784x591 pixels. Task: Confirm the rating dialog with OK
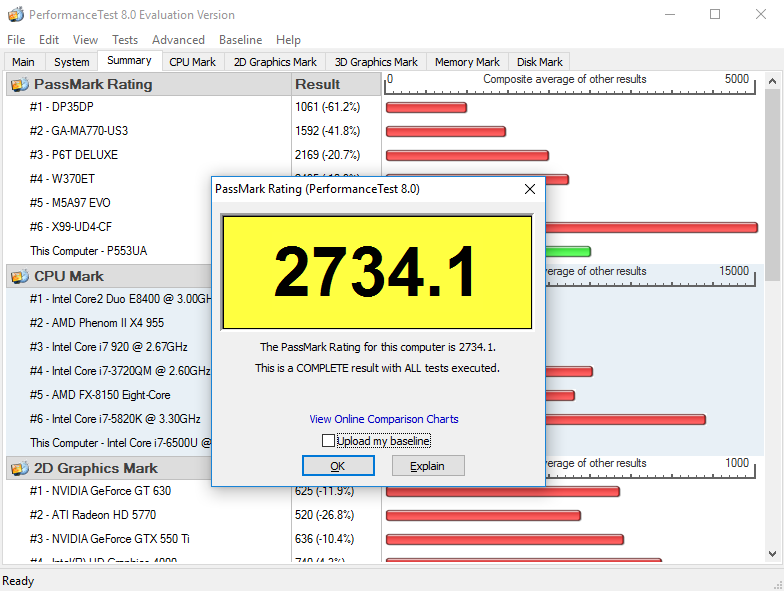pyautogui.click(x=338, y=466)
